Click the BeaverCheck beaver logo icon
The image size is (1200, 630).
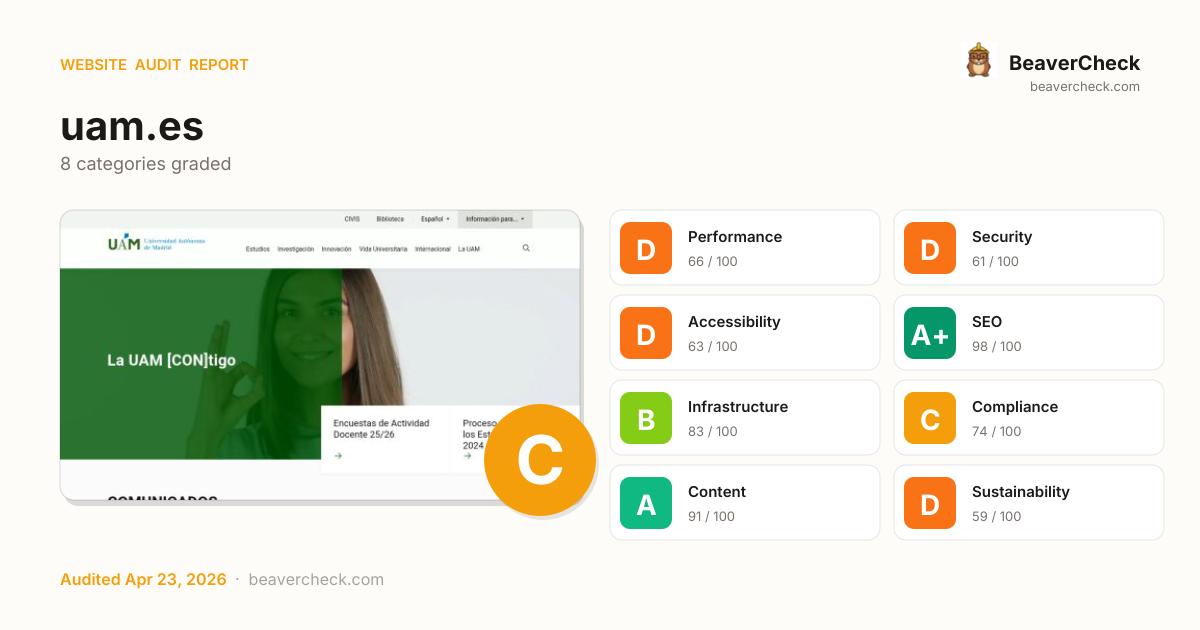click(978, 61)
